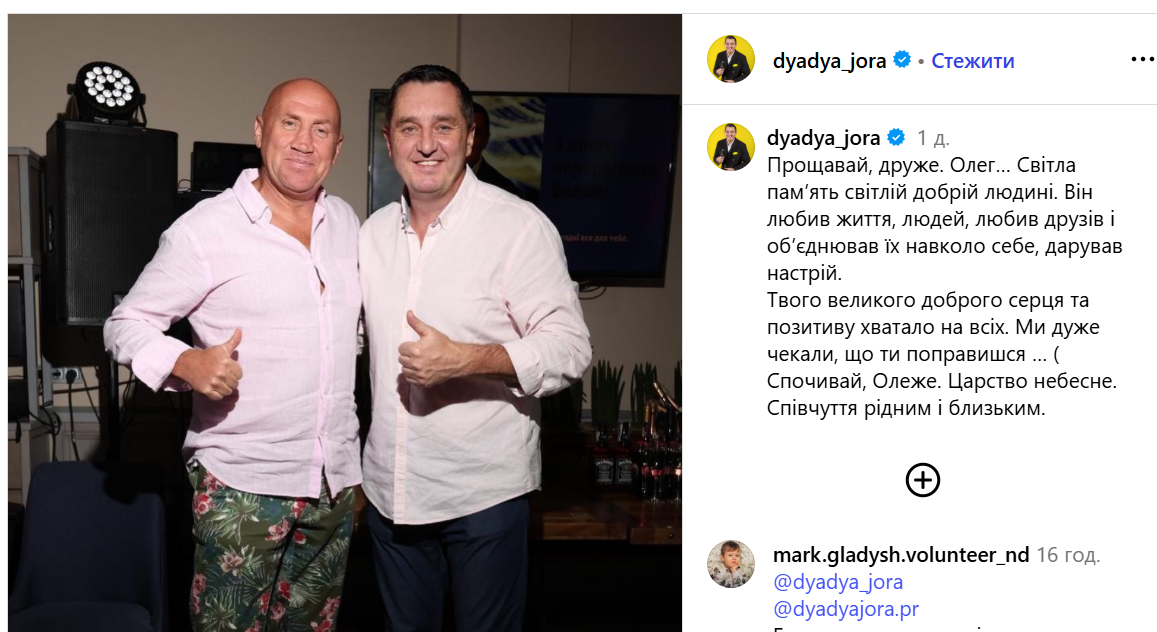This screenshot has height=632, width=1157.
Task: Click the bald man in floral shorts
Action: click(x=244, y=354)
